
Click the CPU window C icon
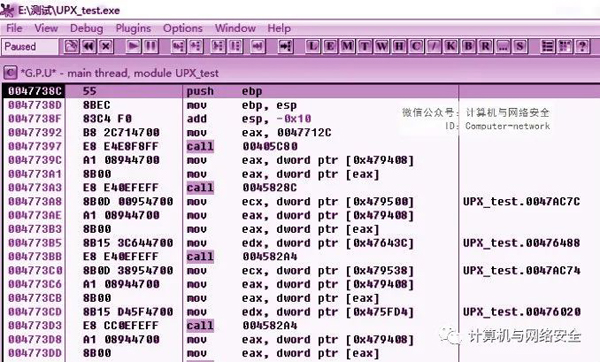click(x=10, y=73)
